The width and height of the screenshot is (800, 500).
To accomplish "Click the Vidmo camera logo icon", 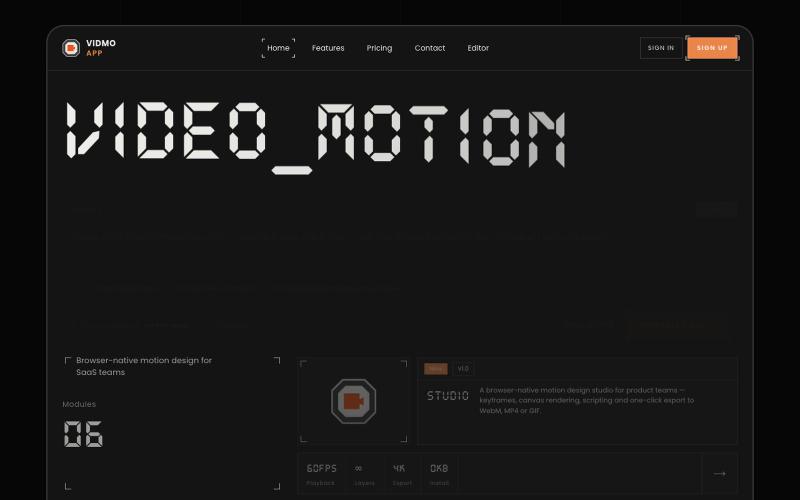I will [x=71, y=48].
